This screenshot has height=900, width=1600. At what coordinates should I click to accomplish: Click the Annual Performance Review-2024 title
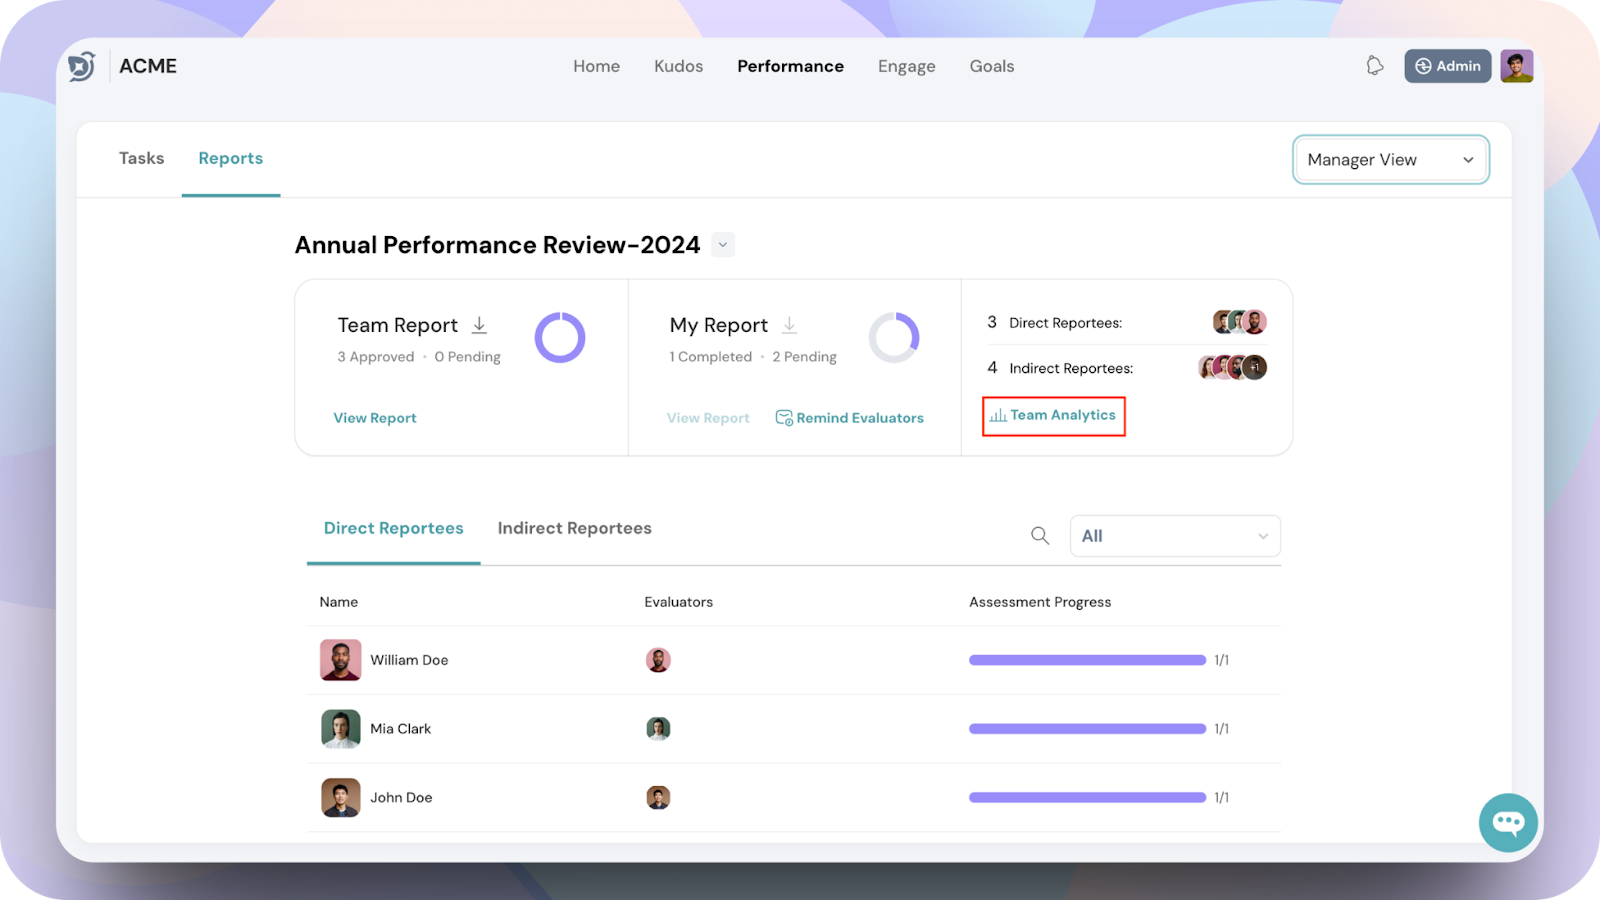tap(497, 245)
